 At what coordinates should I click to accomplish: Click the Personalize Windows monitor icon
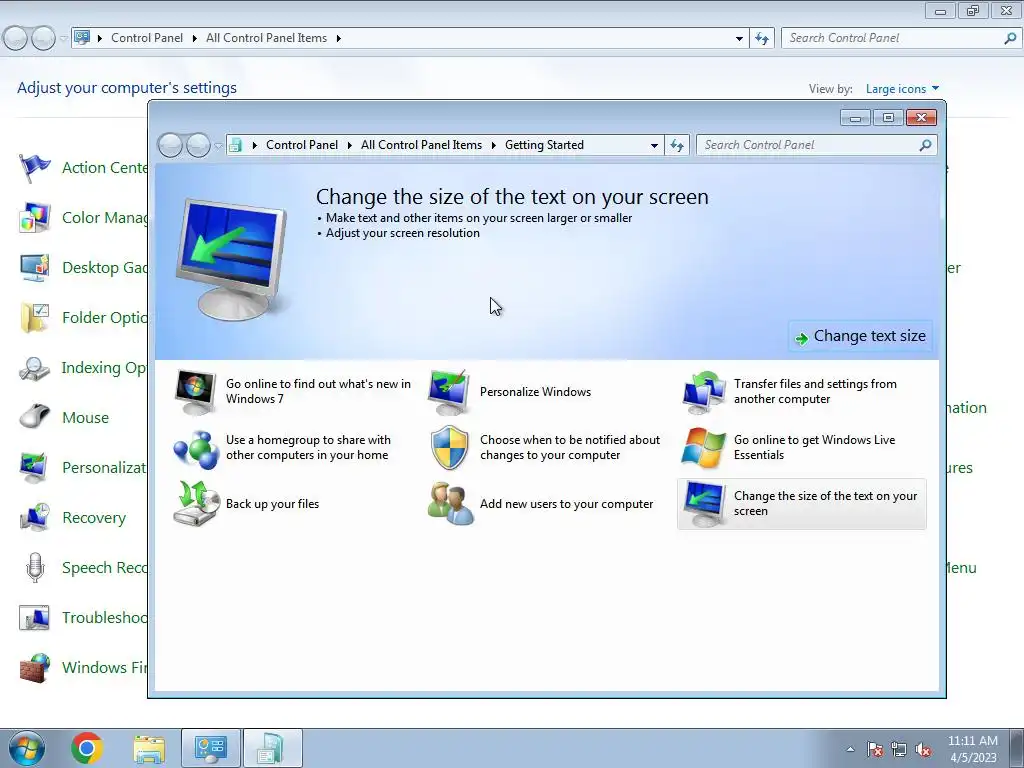tap(449, 392)
